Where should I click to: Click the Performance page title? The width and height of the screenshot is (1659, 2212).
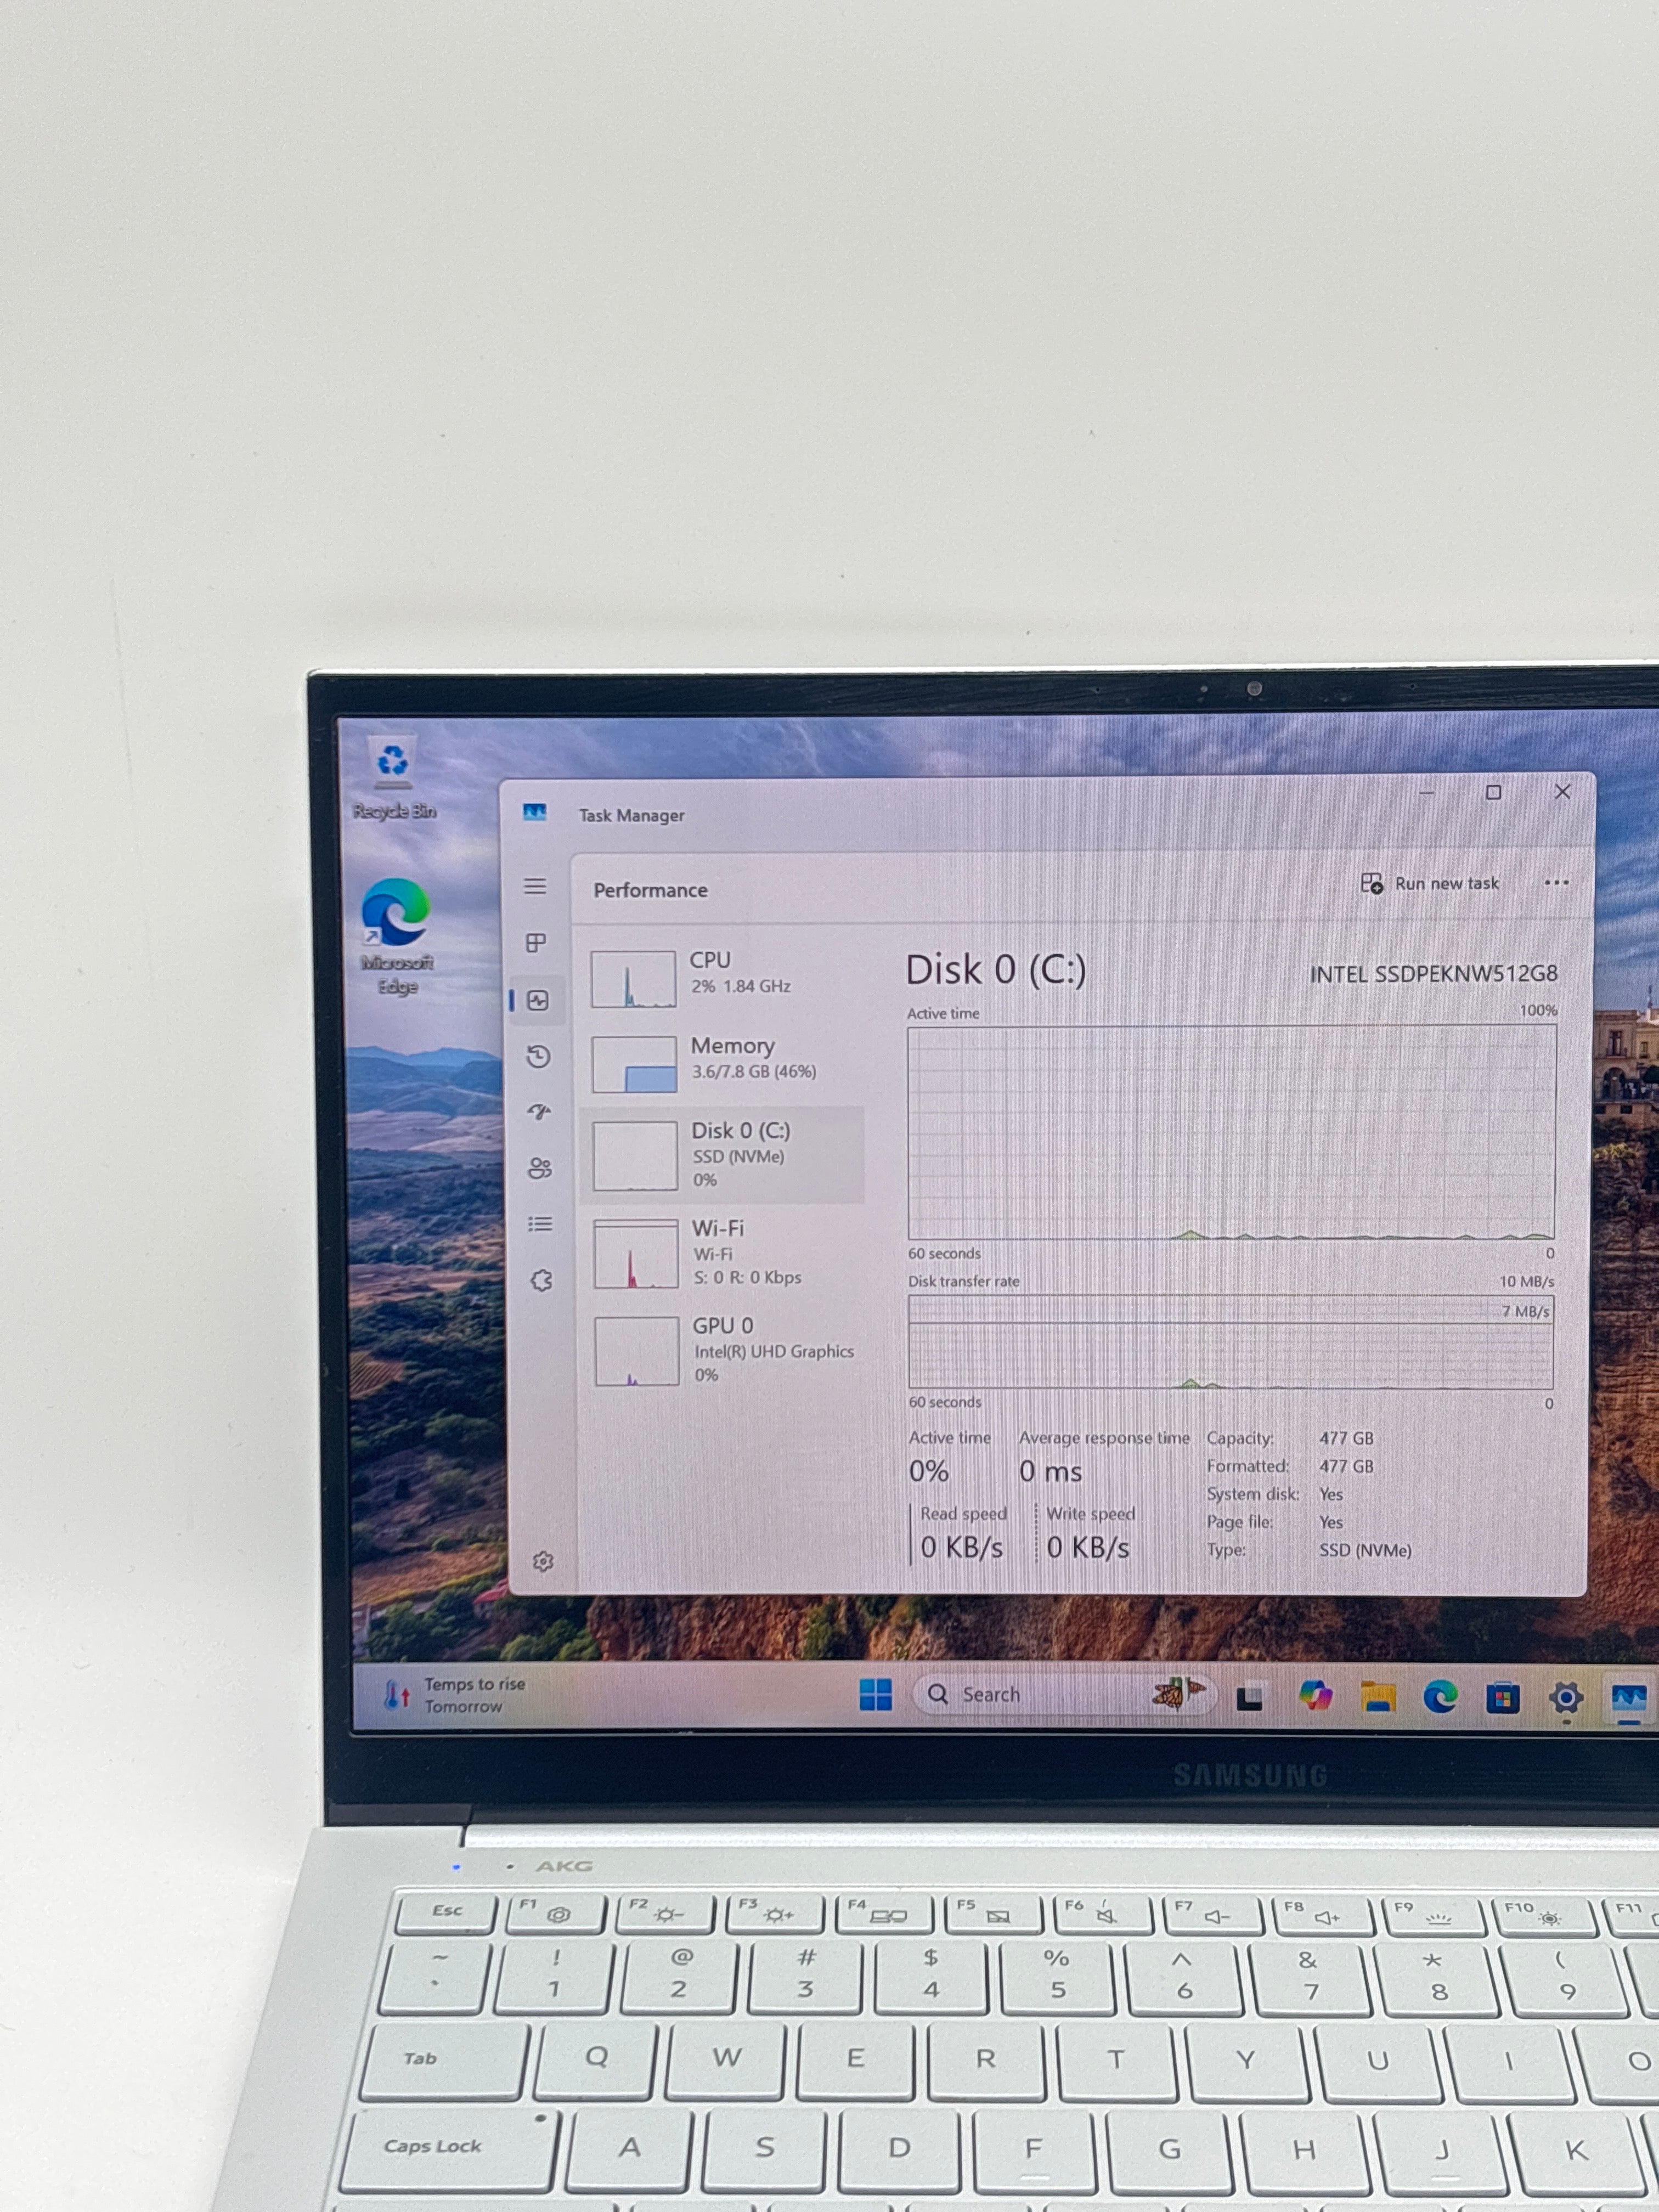coord(650,890)
